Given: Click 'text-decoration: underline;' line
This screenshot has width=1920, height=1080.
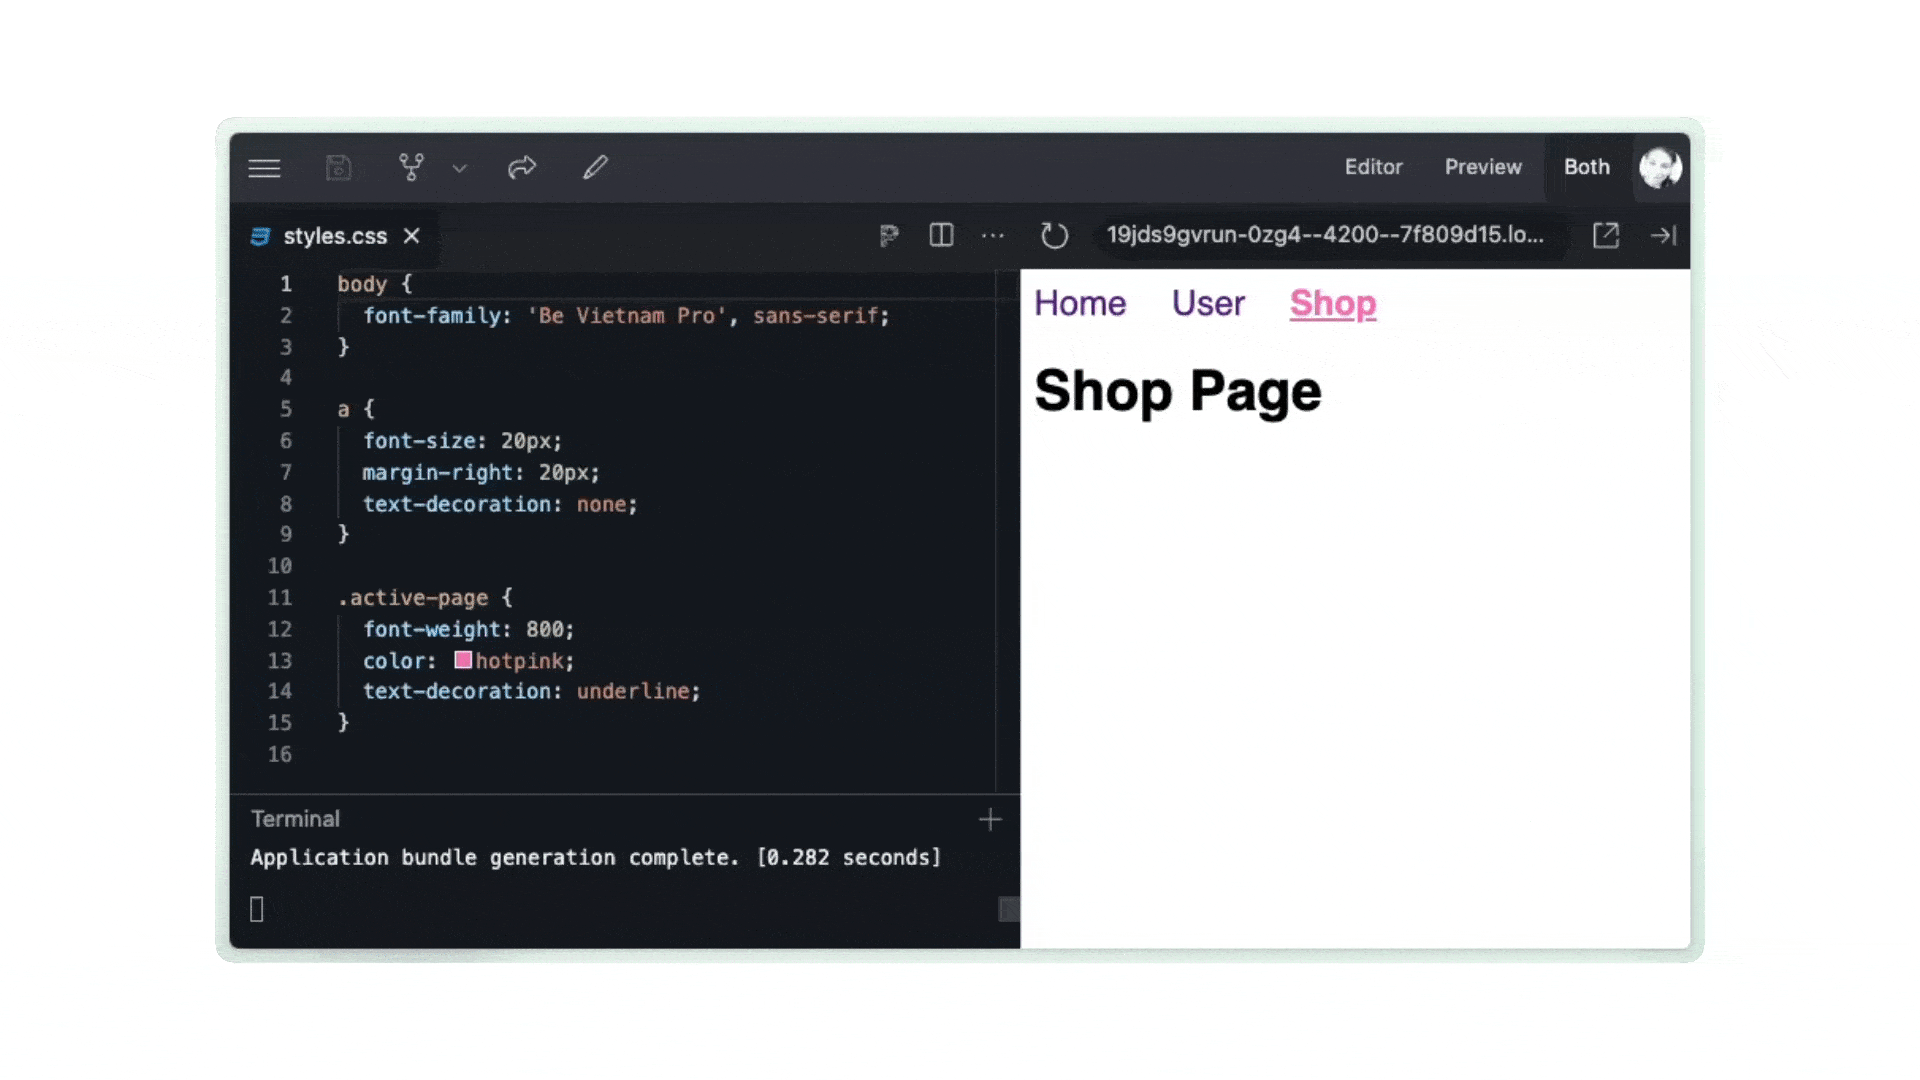Looking at the screenshot, I should pyautogui.click(x=531, y=691).
